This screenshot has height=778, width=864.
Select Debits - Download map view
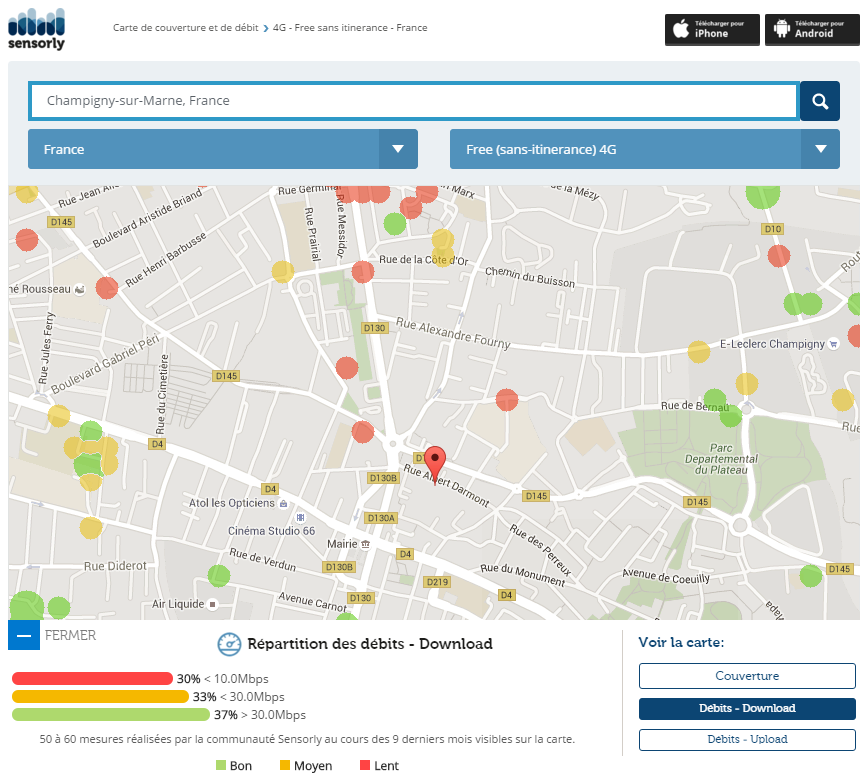(x=747, y=708)
